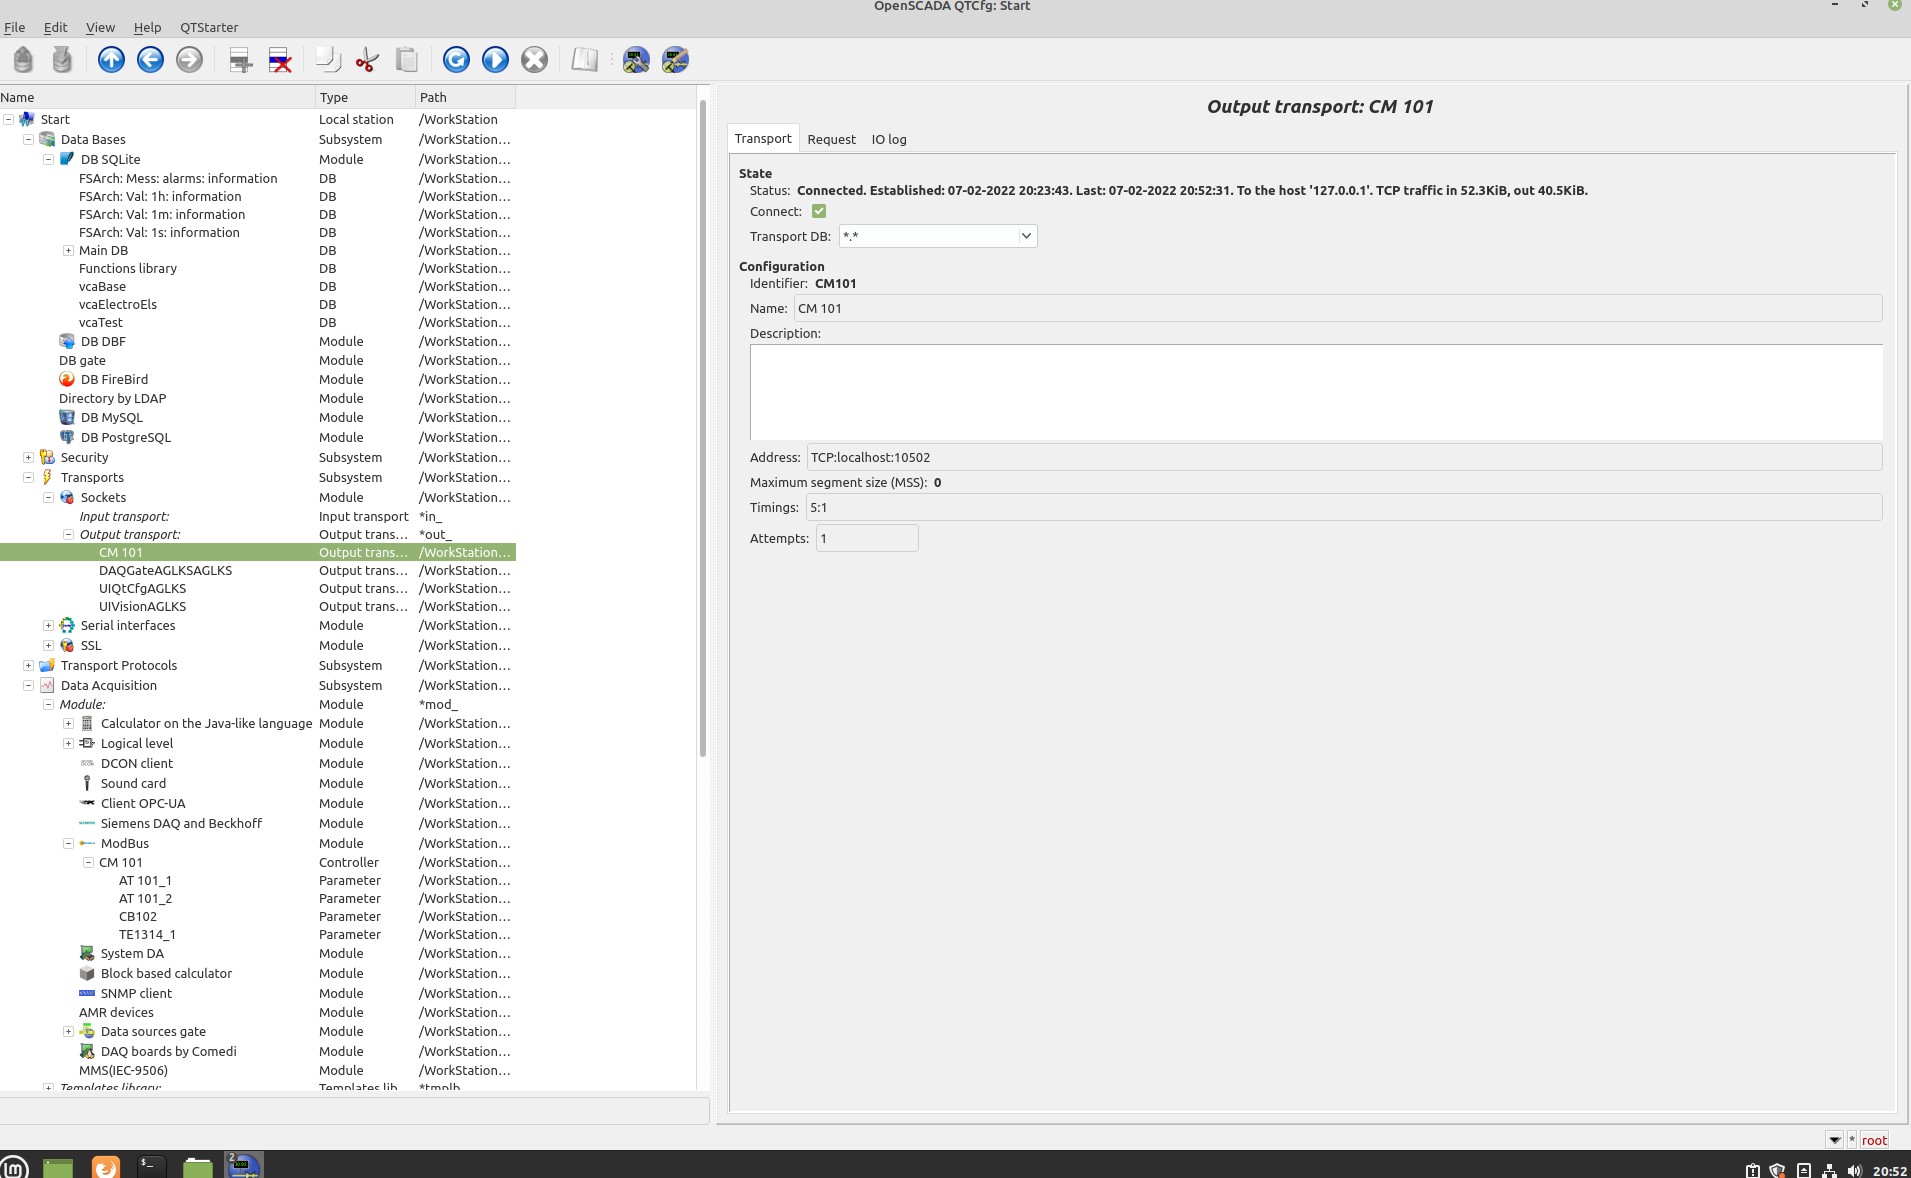Select the TE1314_1 parameter in the tree
The height and width of the screenshot is (1178, 1911).
[147, 934]
